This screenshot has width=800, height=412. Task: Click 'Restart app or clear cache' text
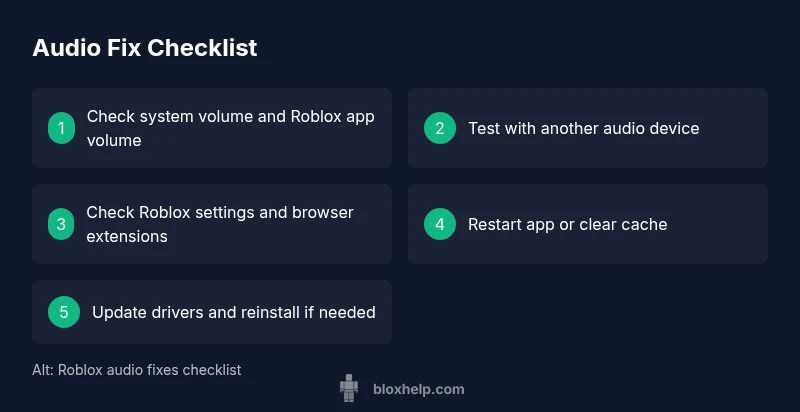click(567, 224)
